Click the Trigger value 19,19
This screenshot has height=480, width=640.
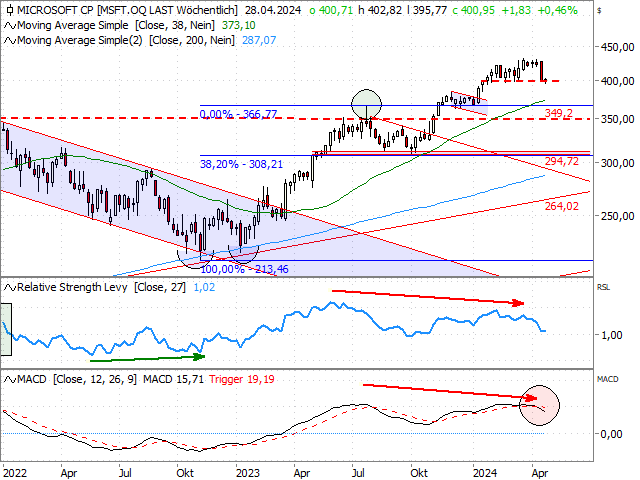pyautogui.click(x=261, y=380)
